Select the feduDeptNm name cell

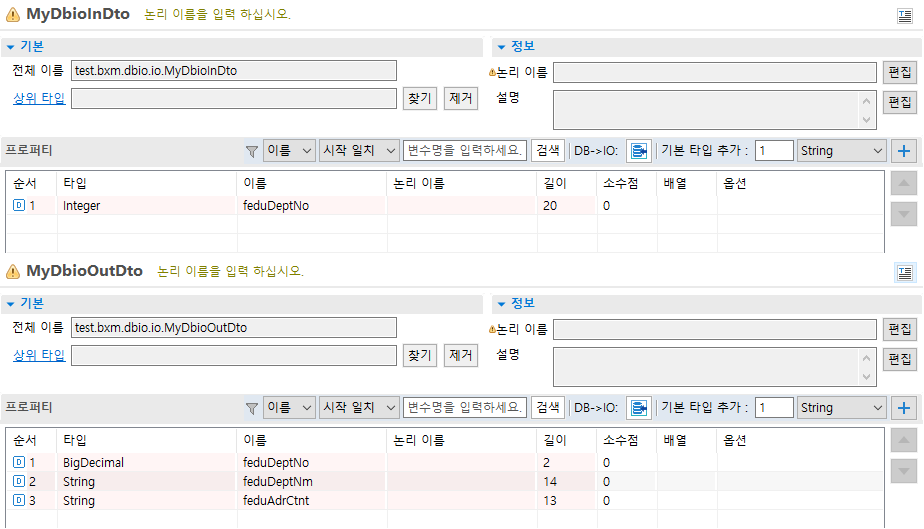(x=312, y=481)
